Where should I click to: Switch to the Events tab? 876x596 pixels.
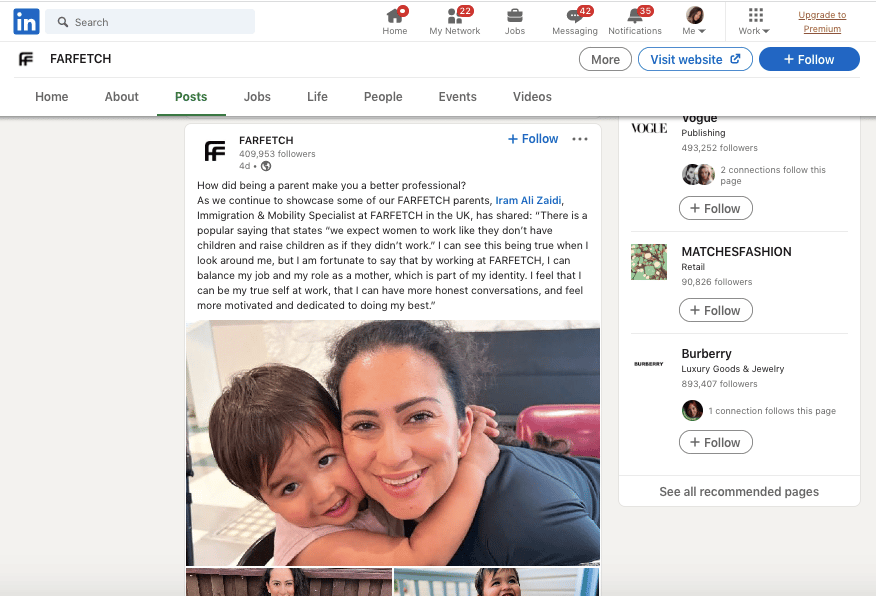point(458,97)
